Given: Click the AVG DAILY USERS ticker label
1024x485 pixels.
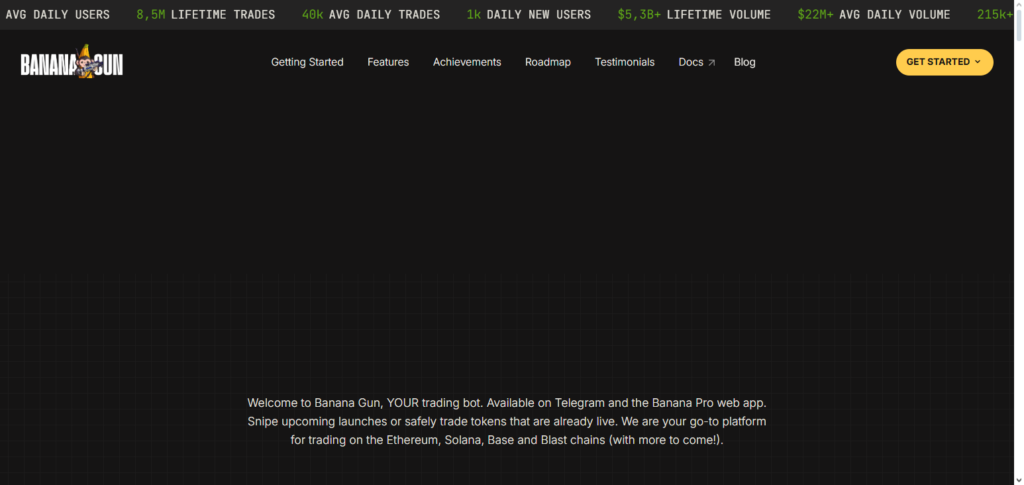Looking at the screenshot, I should point(57,15).
